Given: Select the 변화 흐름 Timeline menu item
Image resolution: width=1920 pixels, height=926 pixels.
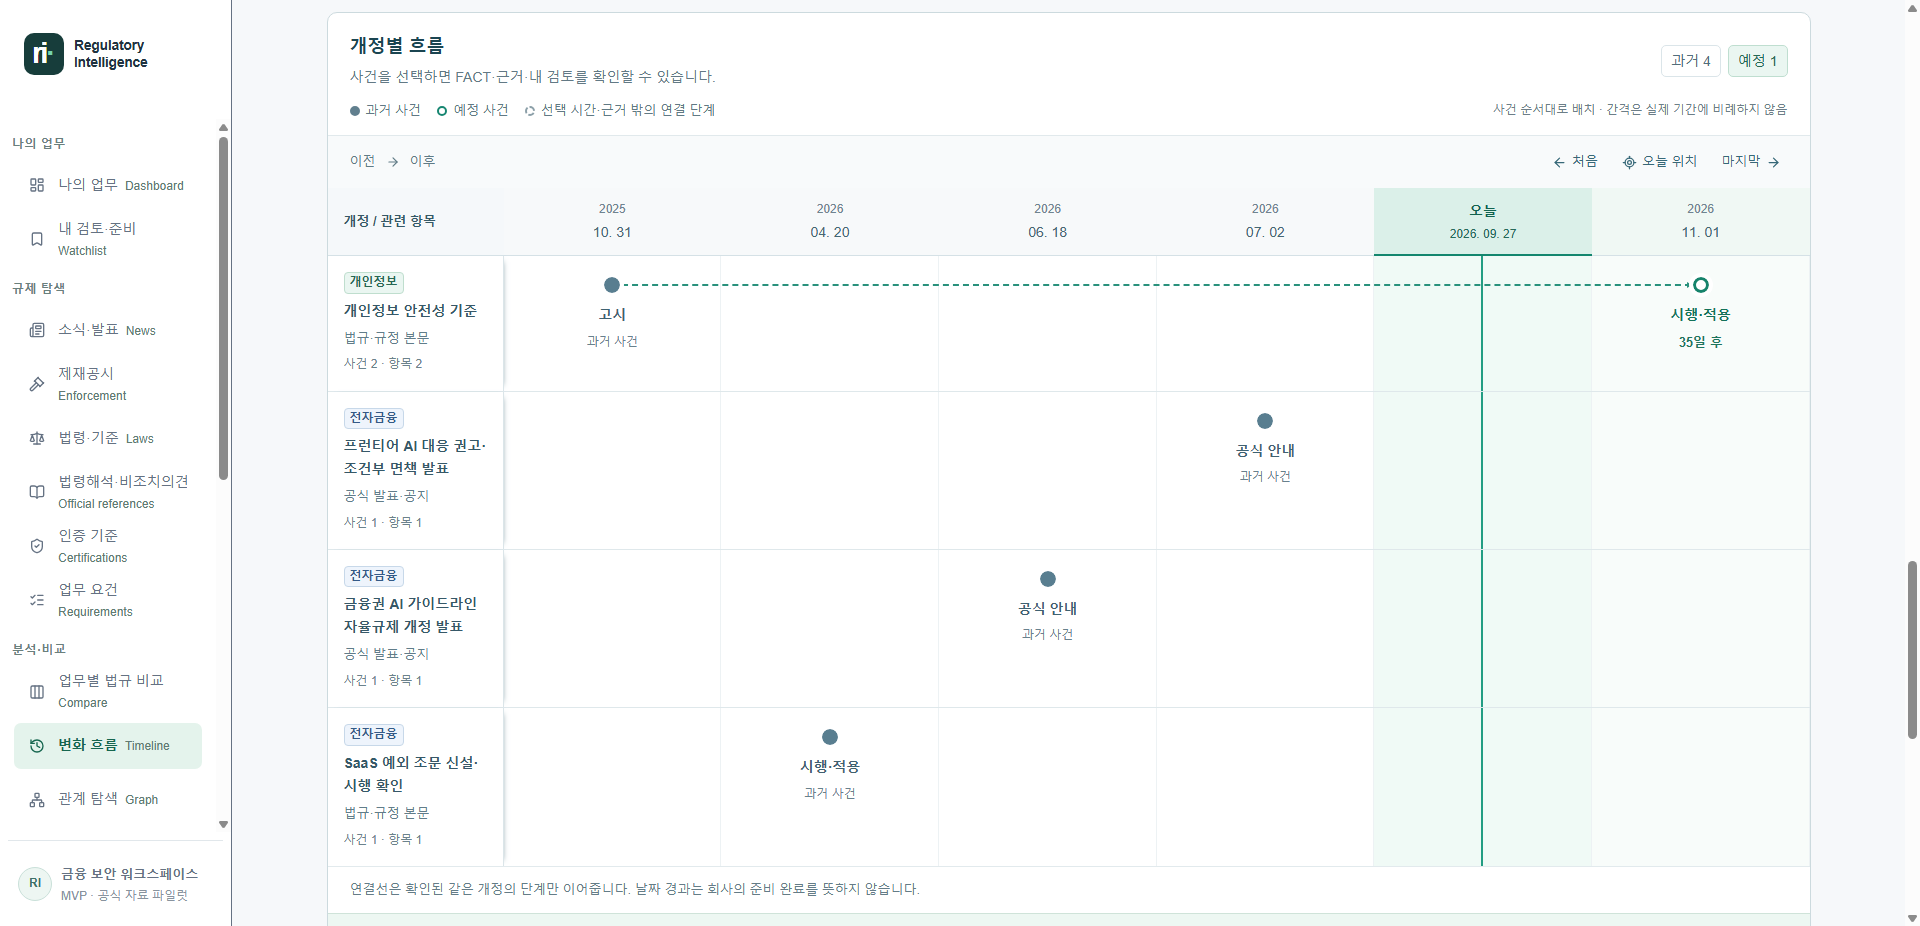Looking at the screenshot, I should (108, 746).
